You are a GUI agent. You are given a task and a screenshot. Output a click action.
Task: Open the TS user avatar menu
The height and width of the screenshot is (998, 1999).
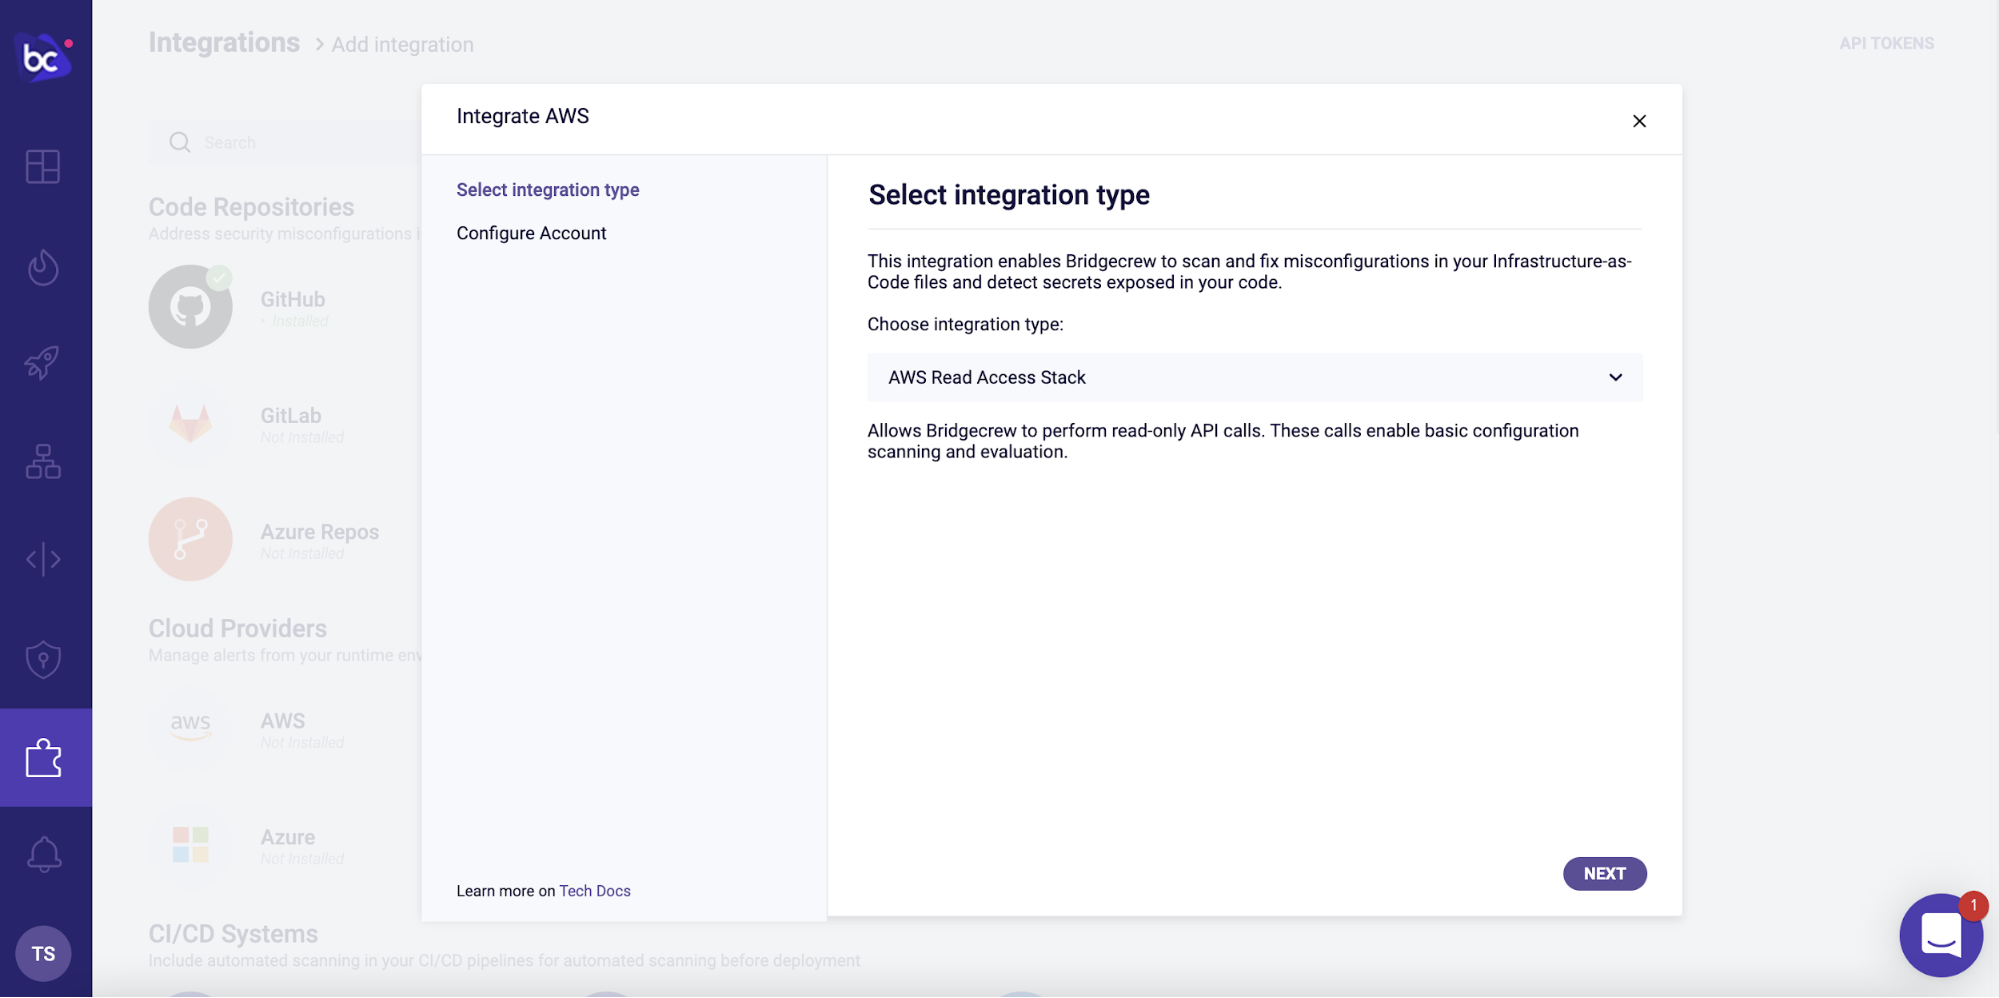click(x=43, y=954)
